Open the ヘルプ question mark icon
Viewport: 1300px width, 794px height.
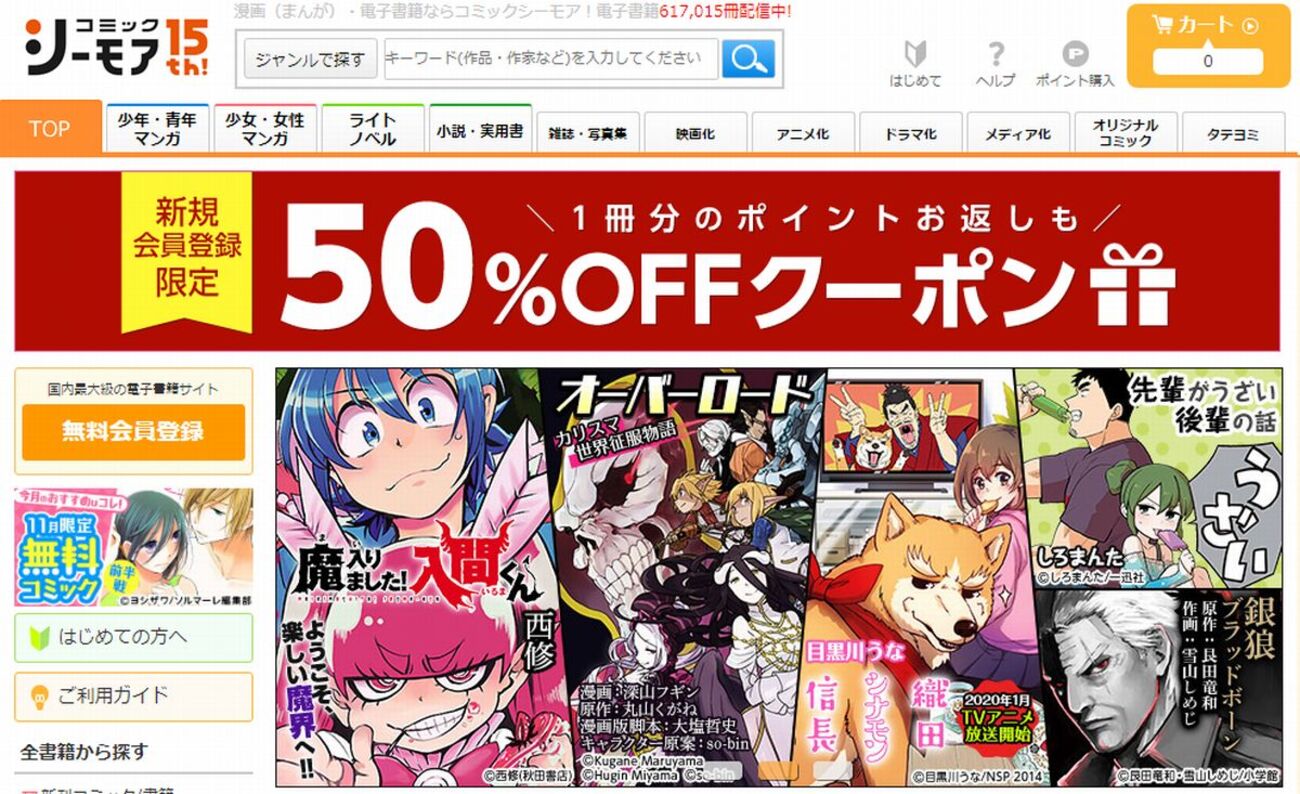[x=995, y=64]
